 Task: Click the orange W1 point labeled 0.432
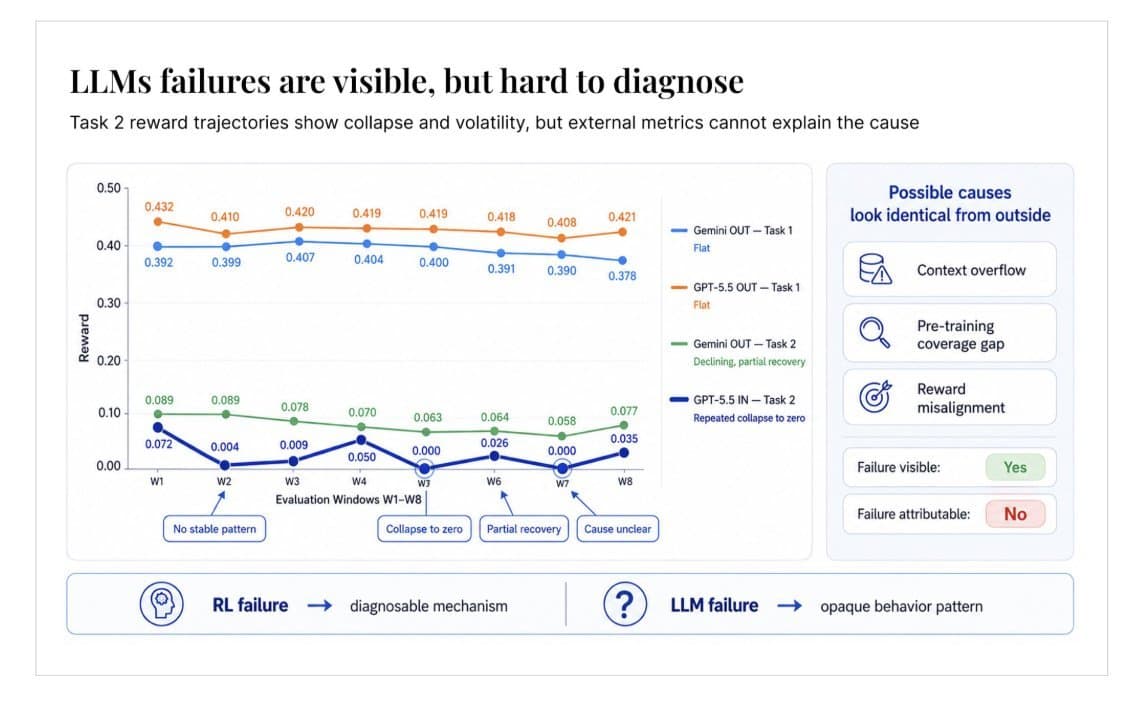(x=158, y=222)
